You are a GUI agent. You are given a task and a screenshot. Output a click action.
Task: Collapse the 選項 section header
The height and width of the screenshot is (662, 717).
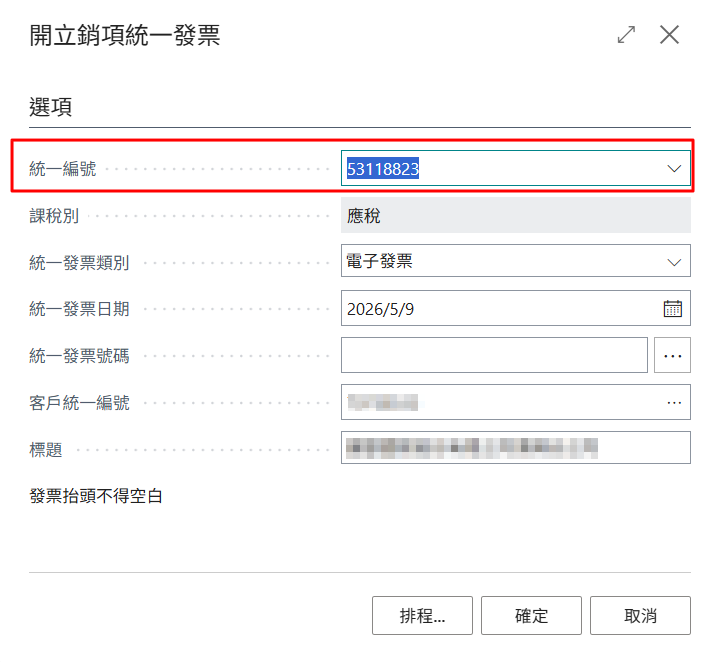click(x=50, y=107)
